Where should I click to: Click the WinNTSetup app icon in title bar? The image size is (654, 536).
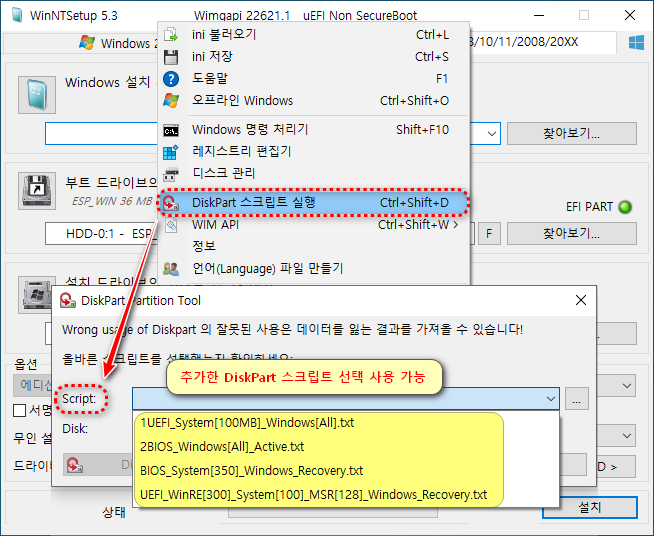[x=17, y=15]
